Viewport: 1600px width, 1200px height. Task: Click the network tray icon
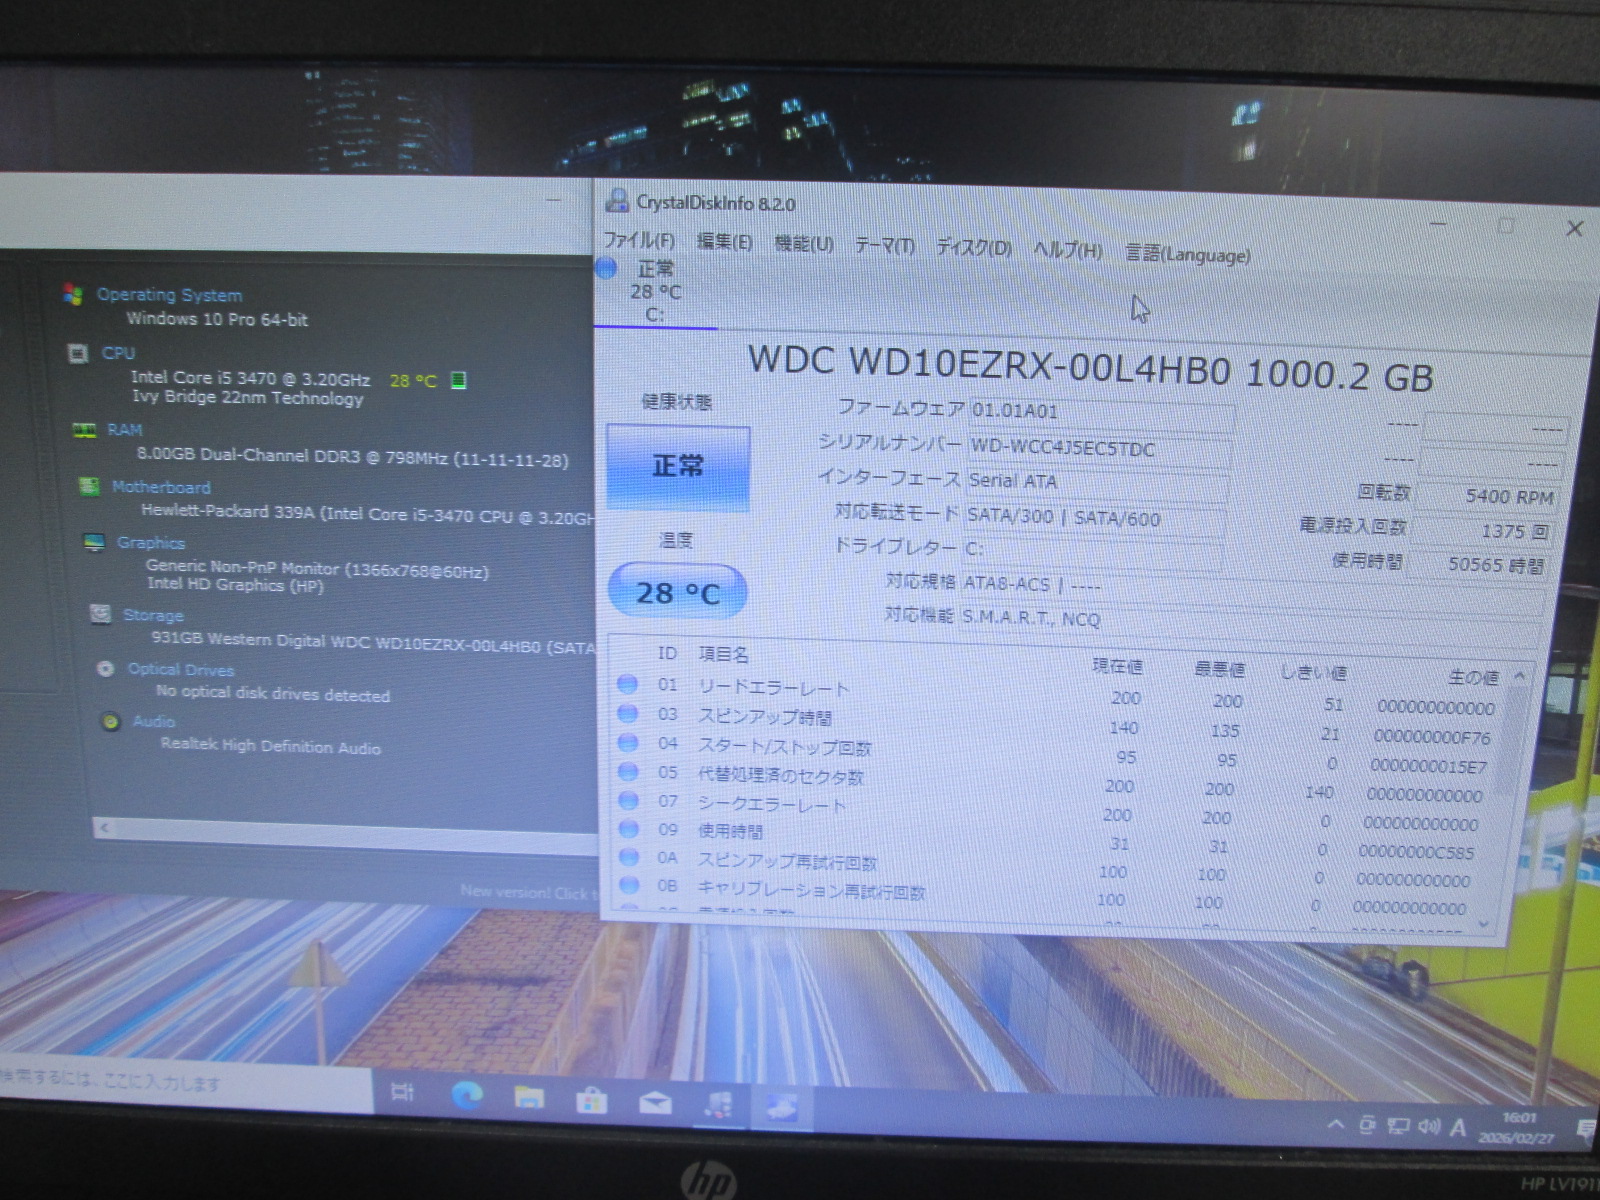point(1398,1127)
